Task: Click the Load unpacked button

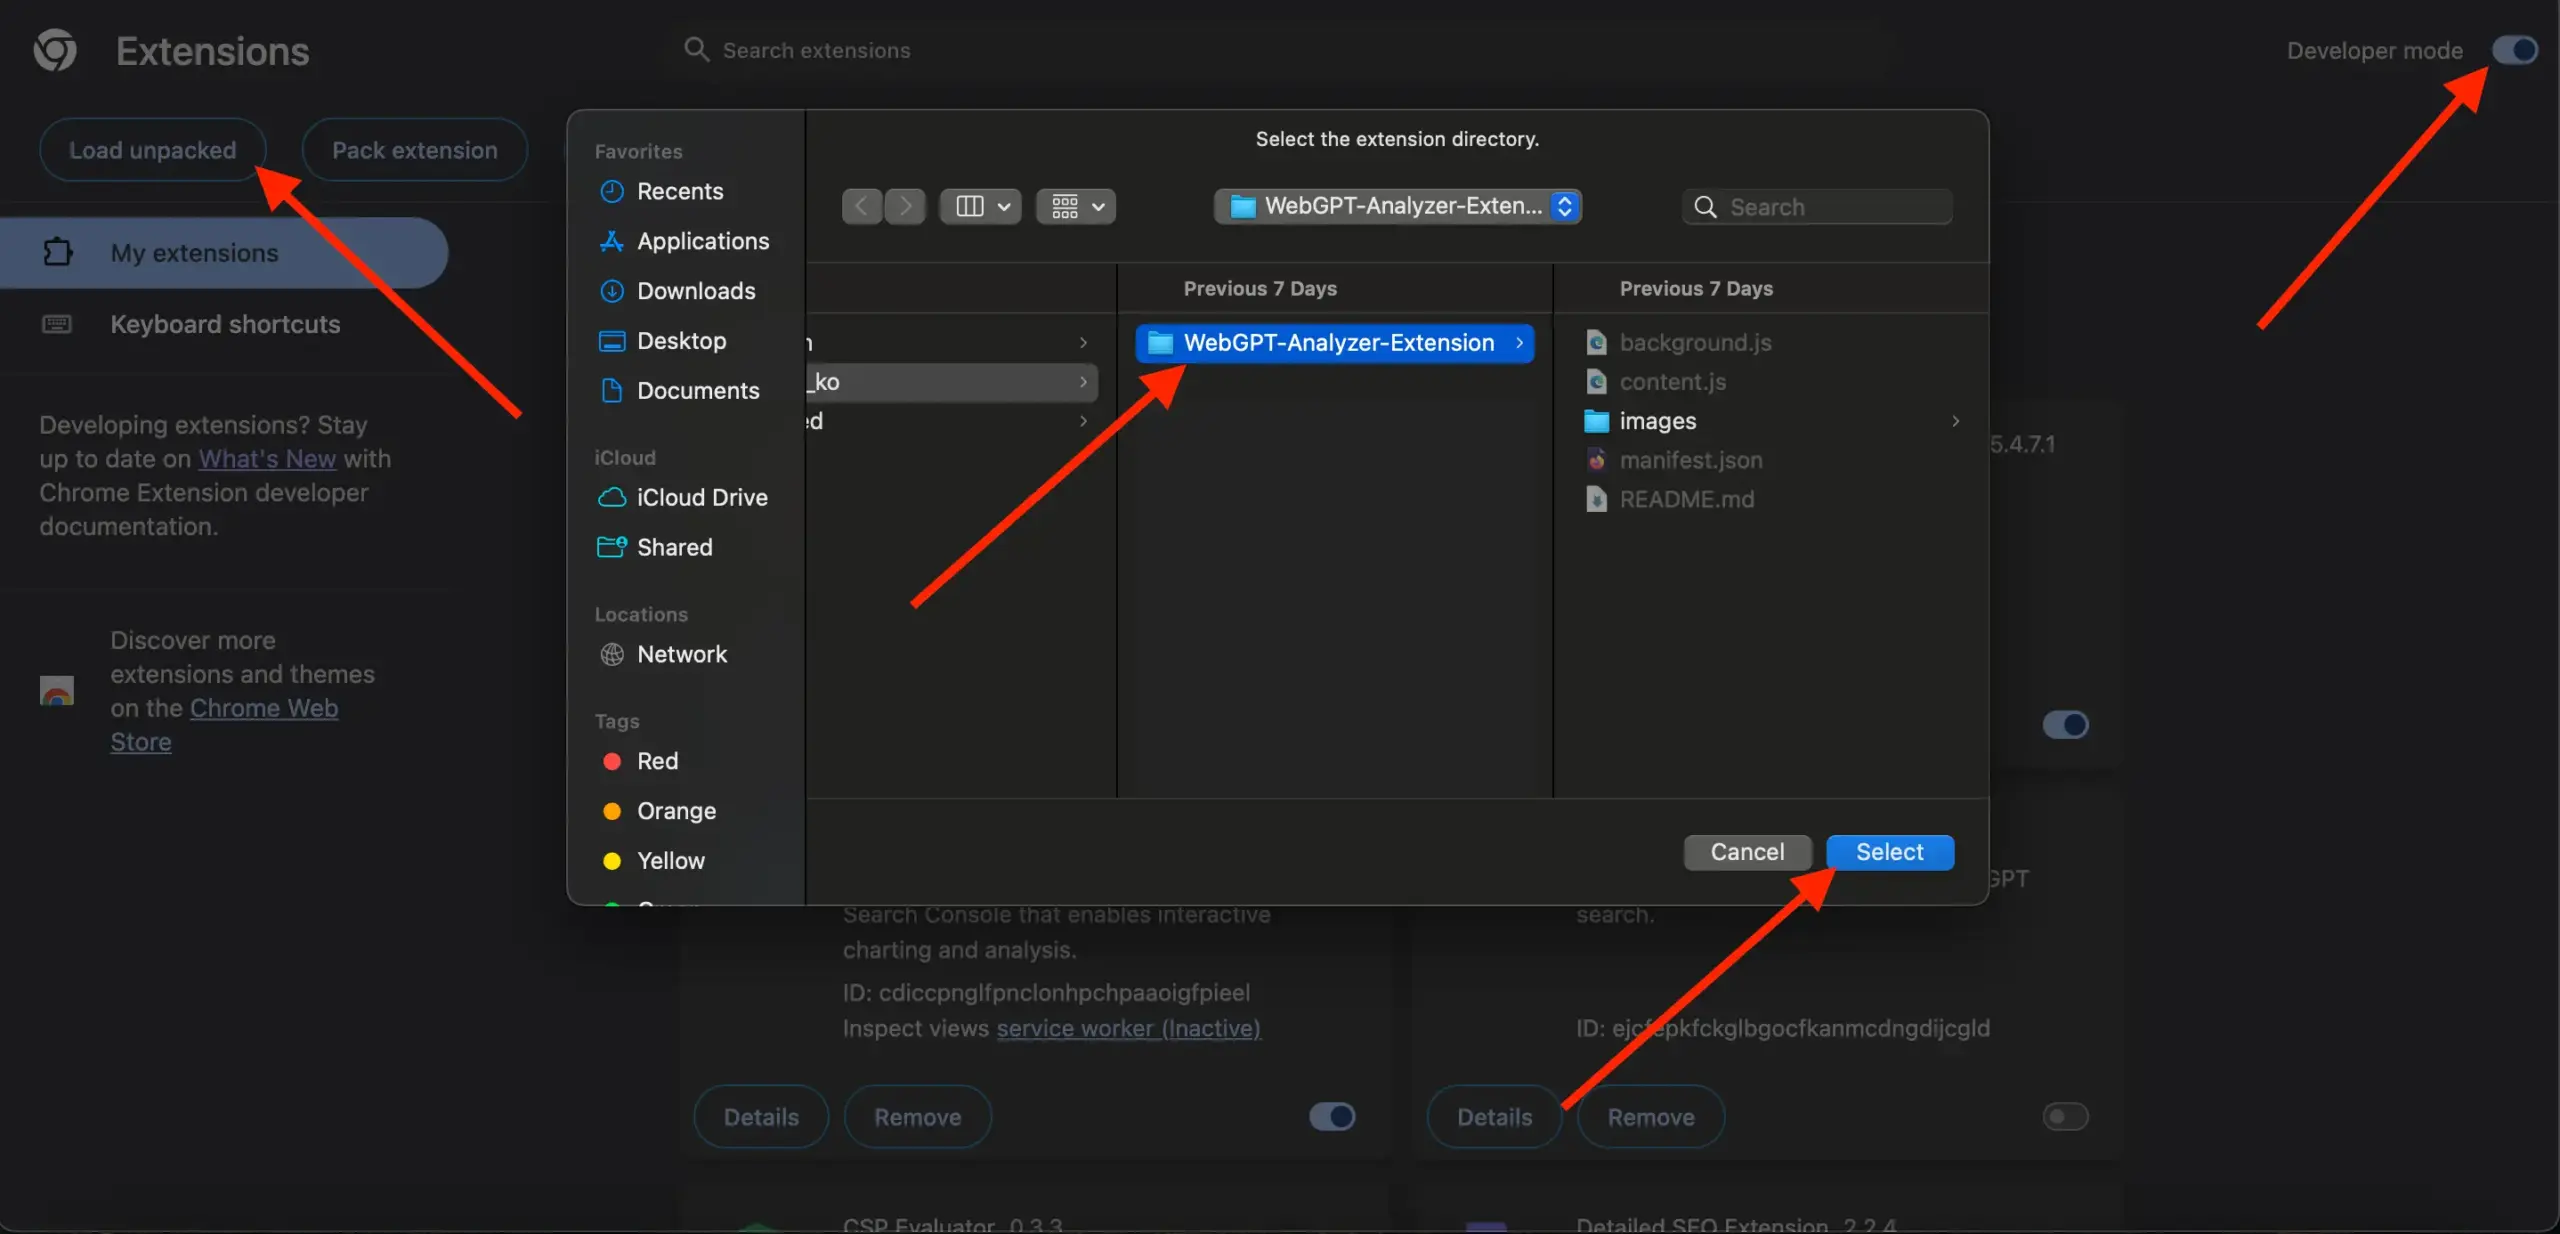Action: tap(152, 150)
